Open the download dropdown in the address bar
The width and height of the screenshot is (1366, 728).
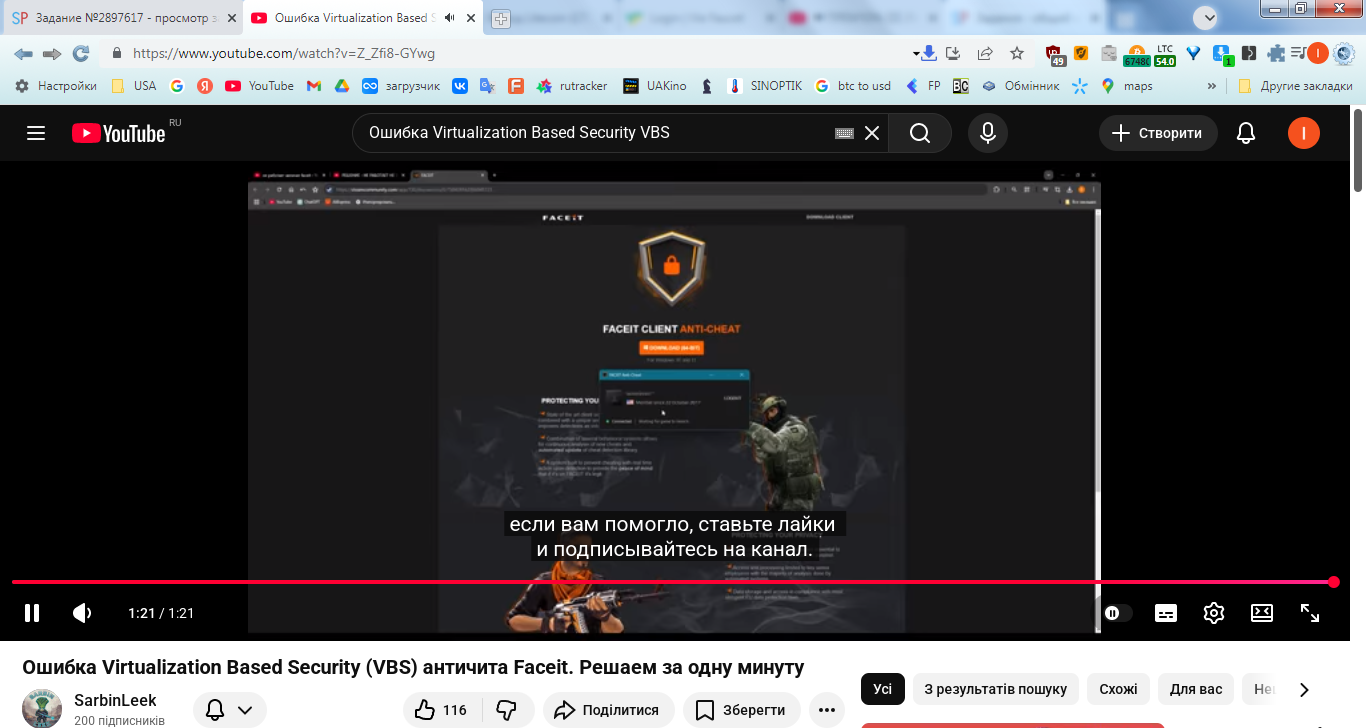point(924,53)
